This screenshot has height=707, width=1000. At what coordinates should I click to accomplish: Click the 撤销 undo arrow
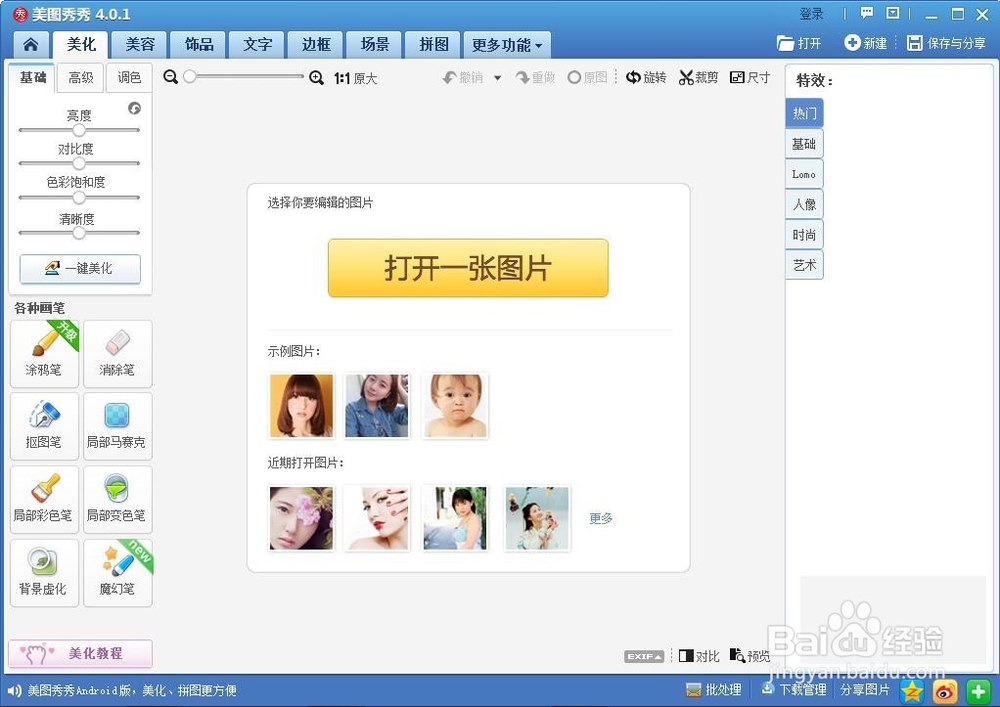[463, 78]
